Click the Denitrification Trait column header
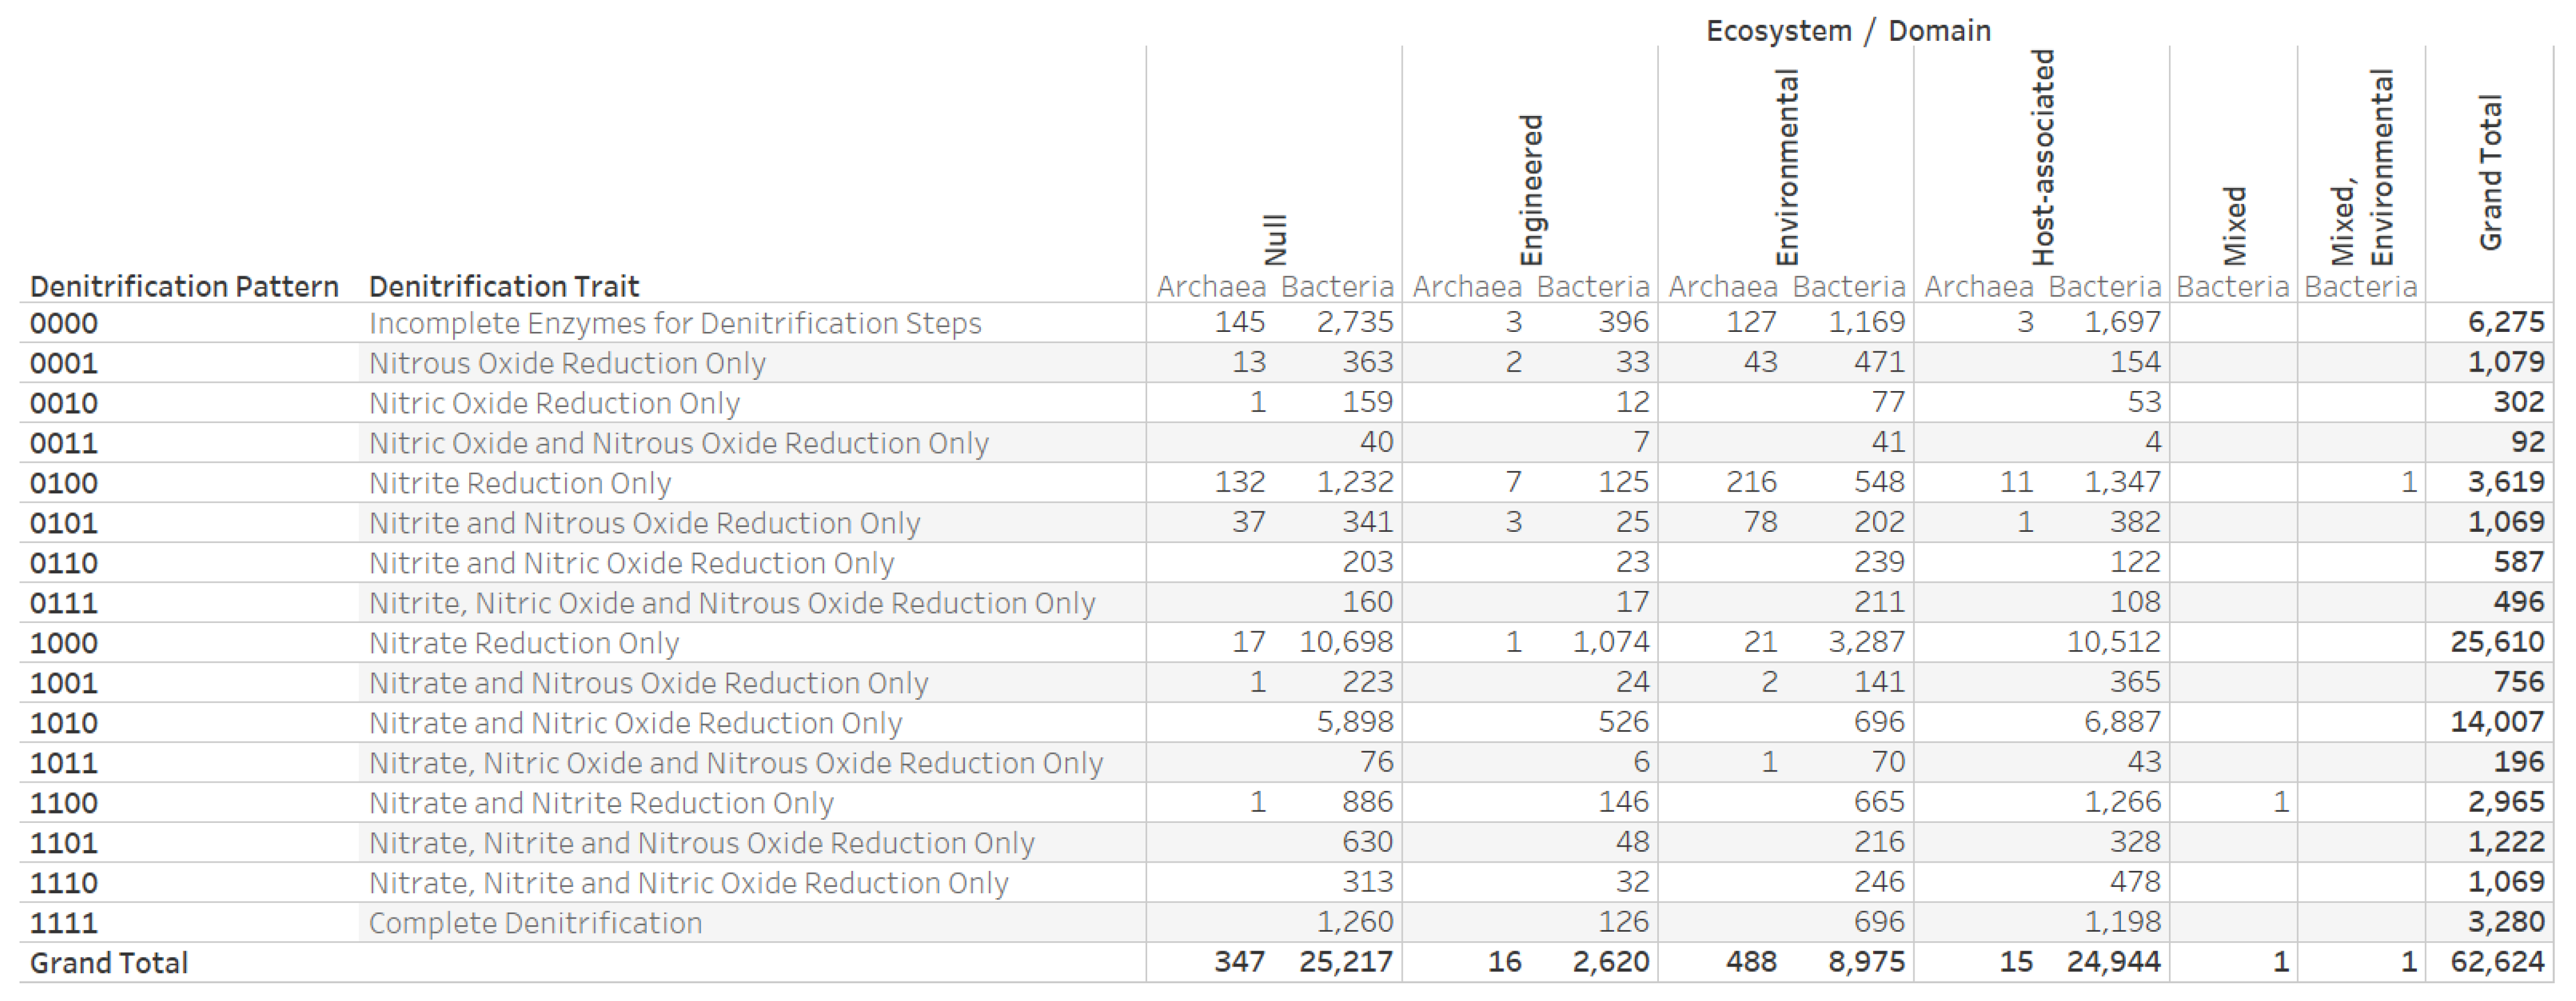This screenshot has height=1001, width=2576. pyautogui.click(x=503, y=287)
